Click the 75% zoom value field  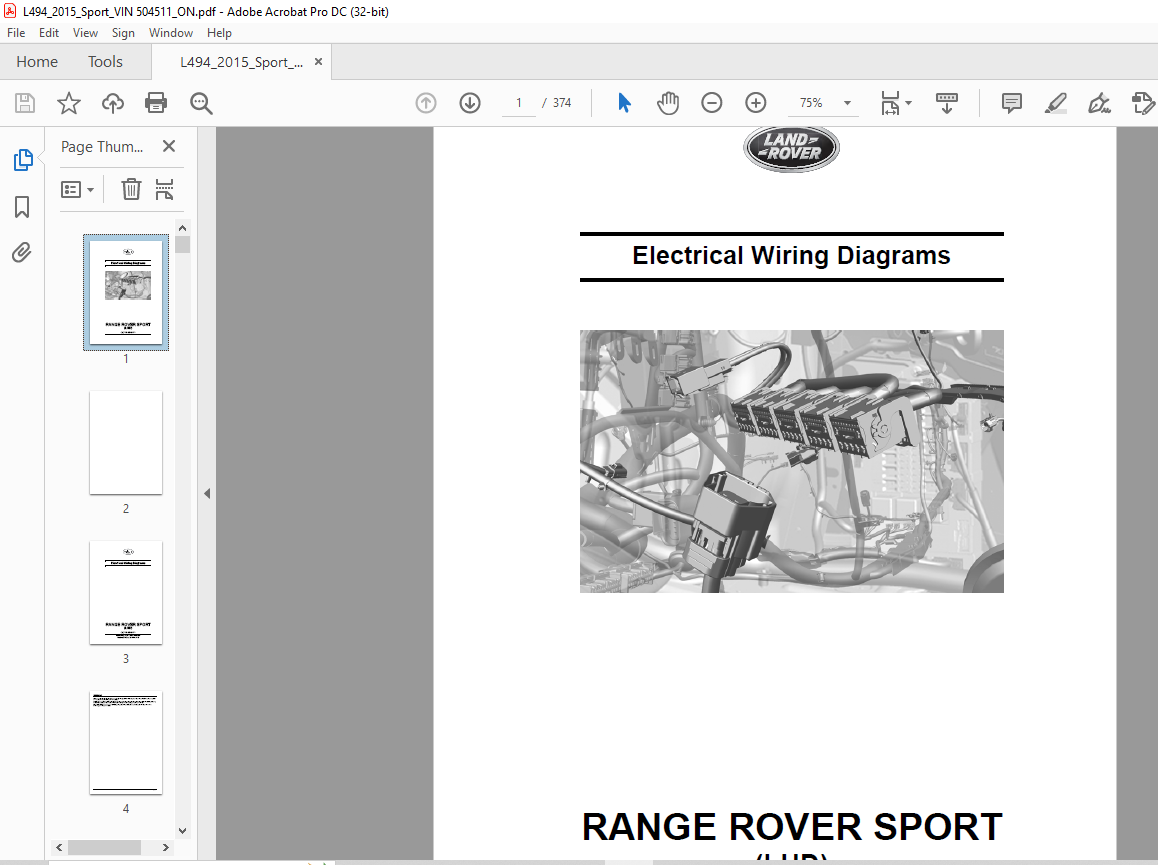coord(811,103)
